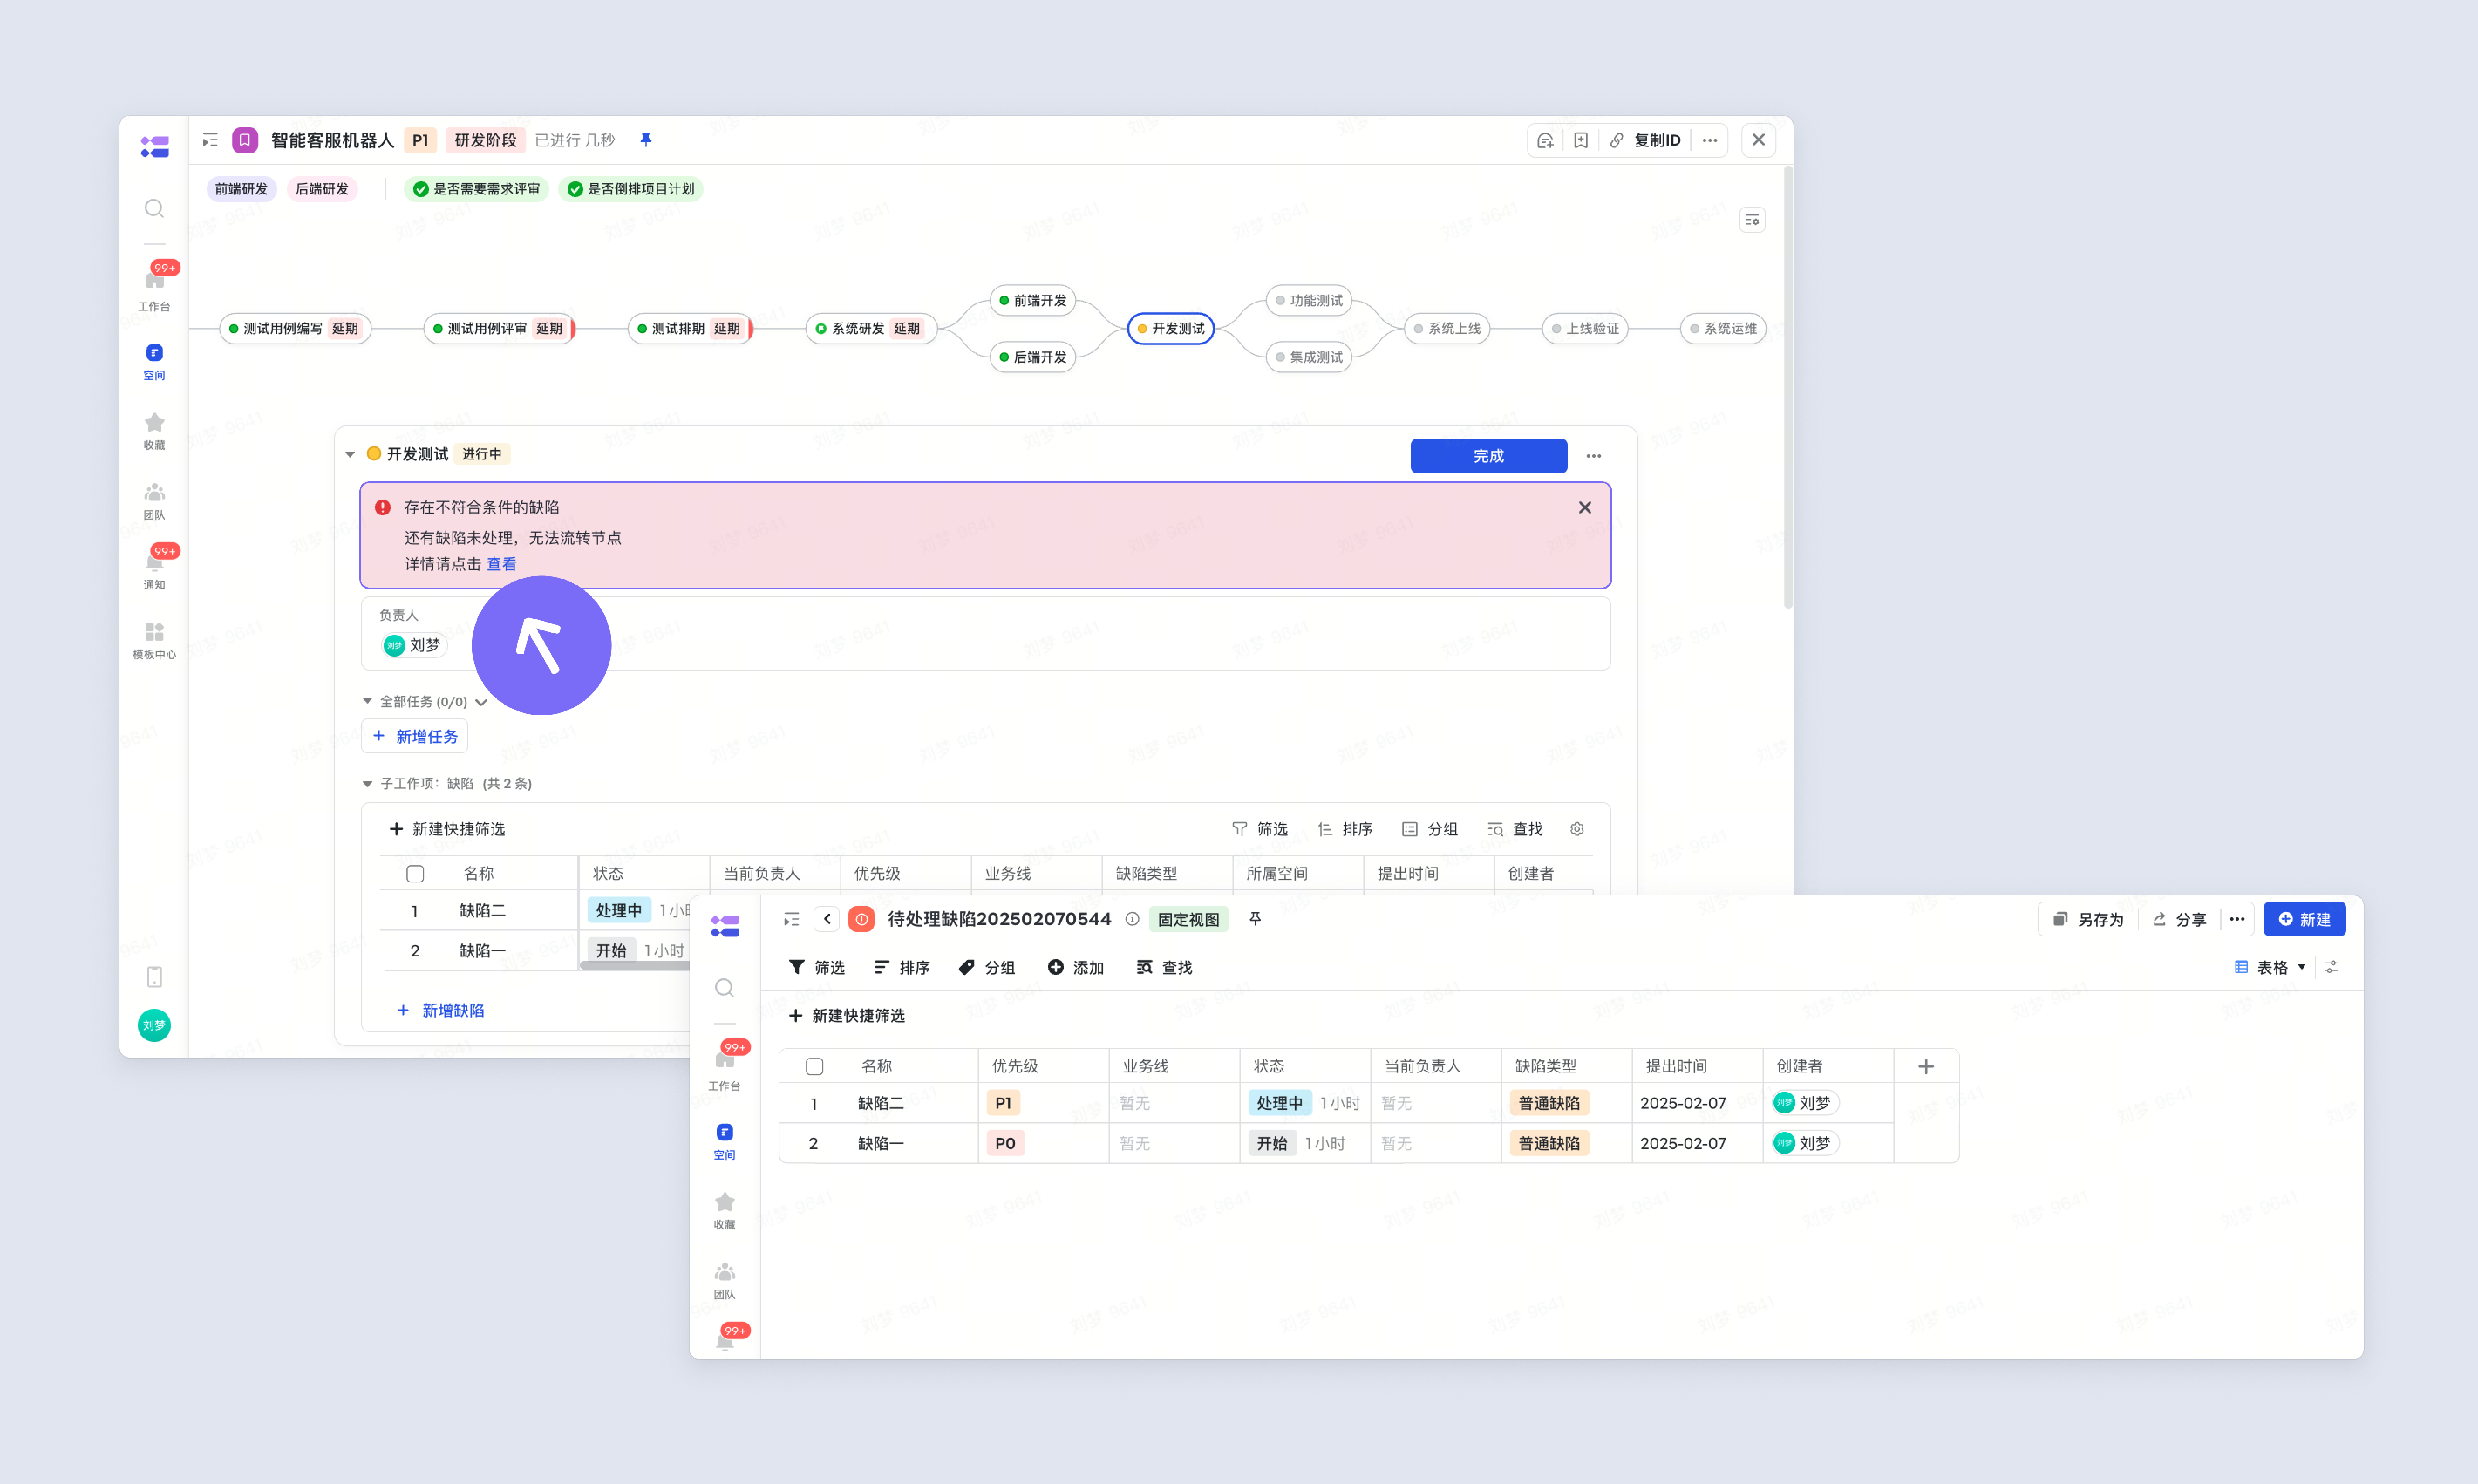The height and width of the screenshot is (1484, 2478).
Task: Open the view settings sliders icon beside 表格
Action: point(2331,967)
